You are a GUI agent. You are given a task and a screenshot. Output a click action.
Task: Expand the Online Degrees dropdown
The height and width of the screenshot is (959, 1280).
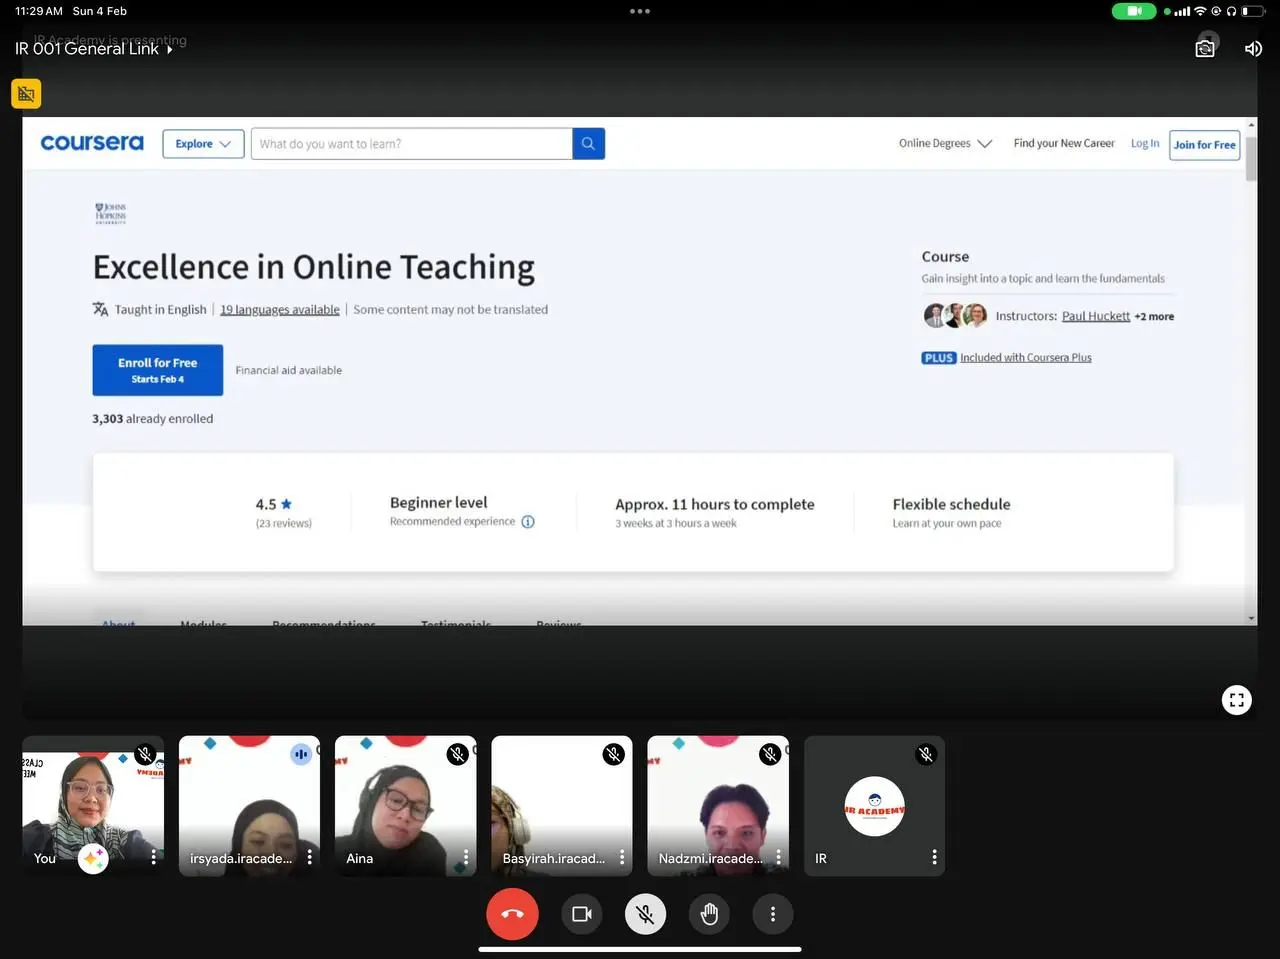(945, 143)
